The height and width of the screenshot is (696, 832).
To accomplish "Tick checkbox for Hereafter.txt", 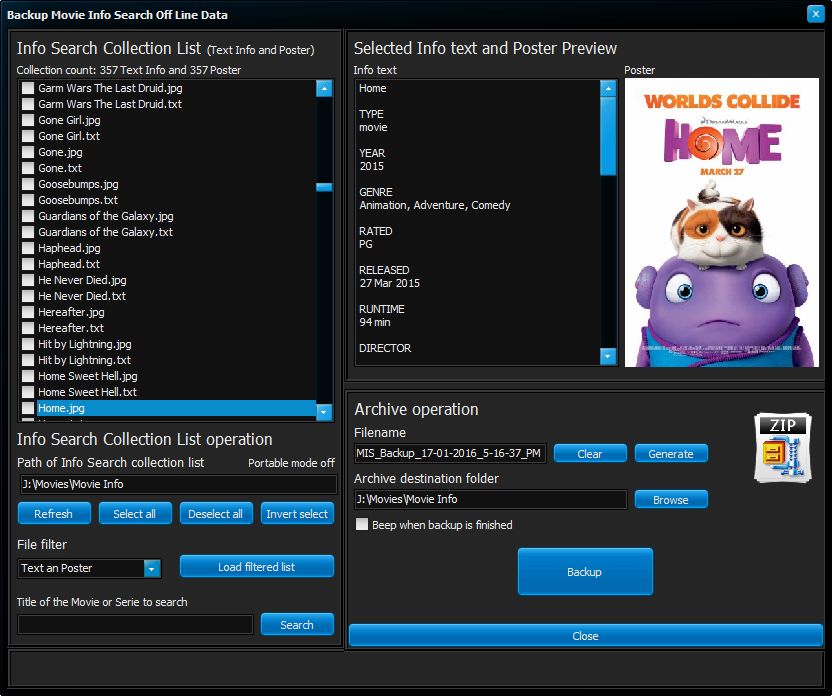I will [28, 328].
